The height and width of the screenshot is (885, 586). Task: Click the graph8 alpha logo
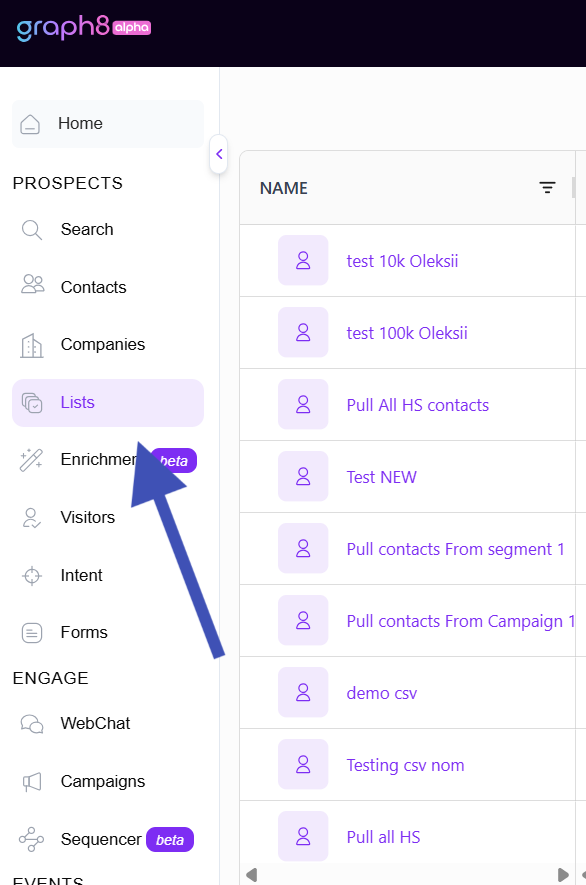[84, 28]
